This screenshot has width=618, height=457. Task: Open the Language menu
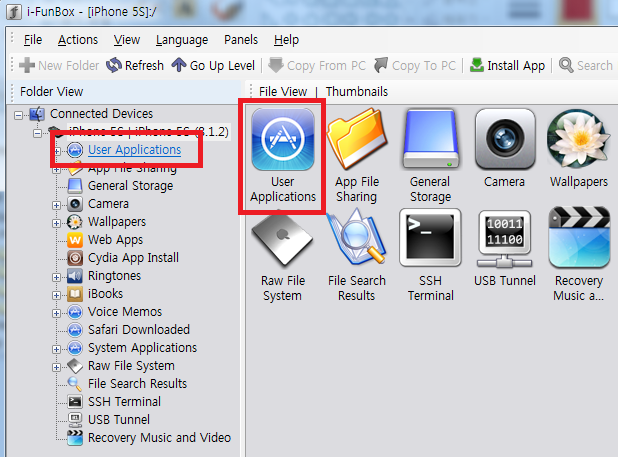182,40
